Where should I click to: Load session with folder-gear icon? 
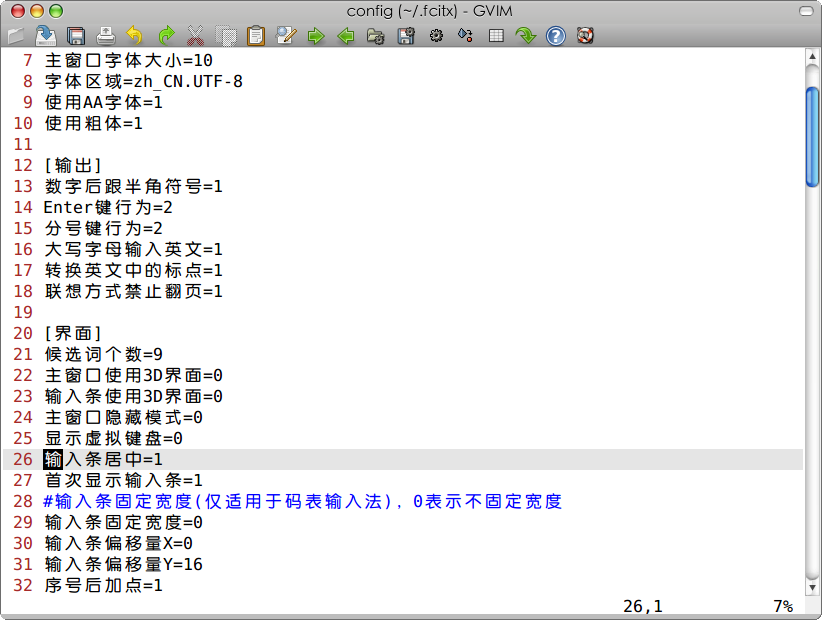coord(376,36)
